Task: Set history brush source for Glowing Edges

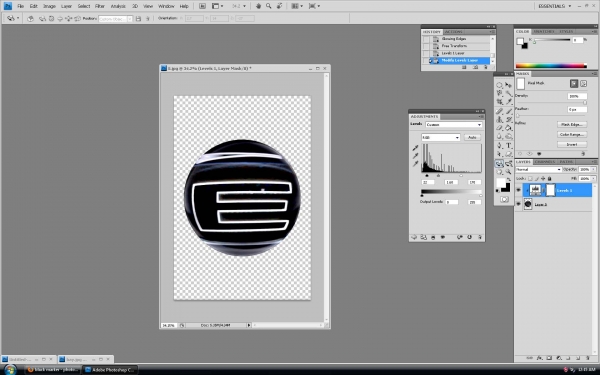Action: pos(426,39)
